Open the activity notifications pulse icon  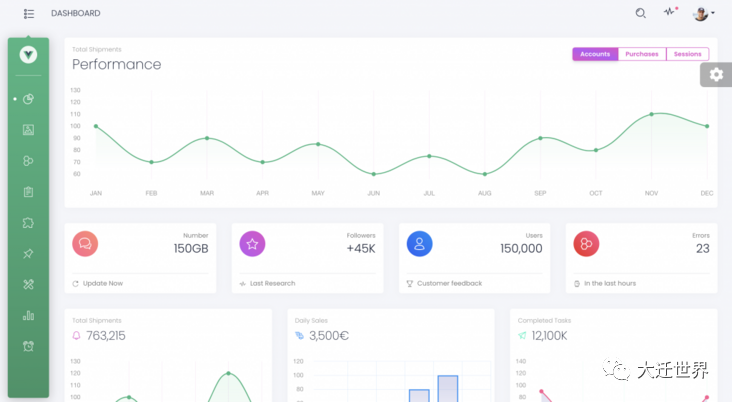coord(669,13)
